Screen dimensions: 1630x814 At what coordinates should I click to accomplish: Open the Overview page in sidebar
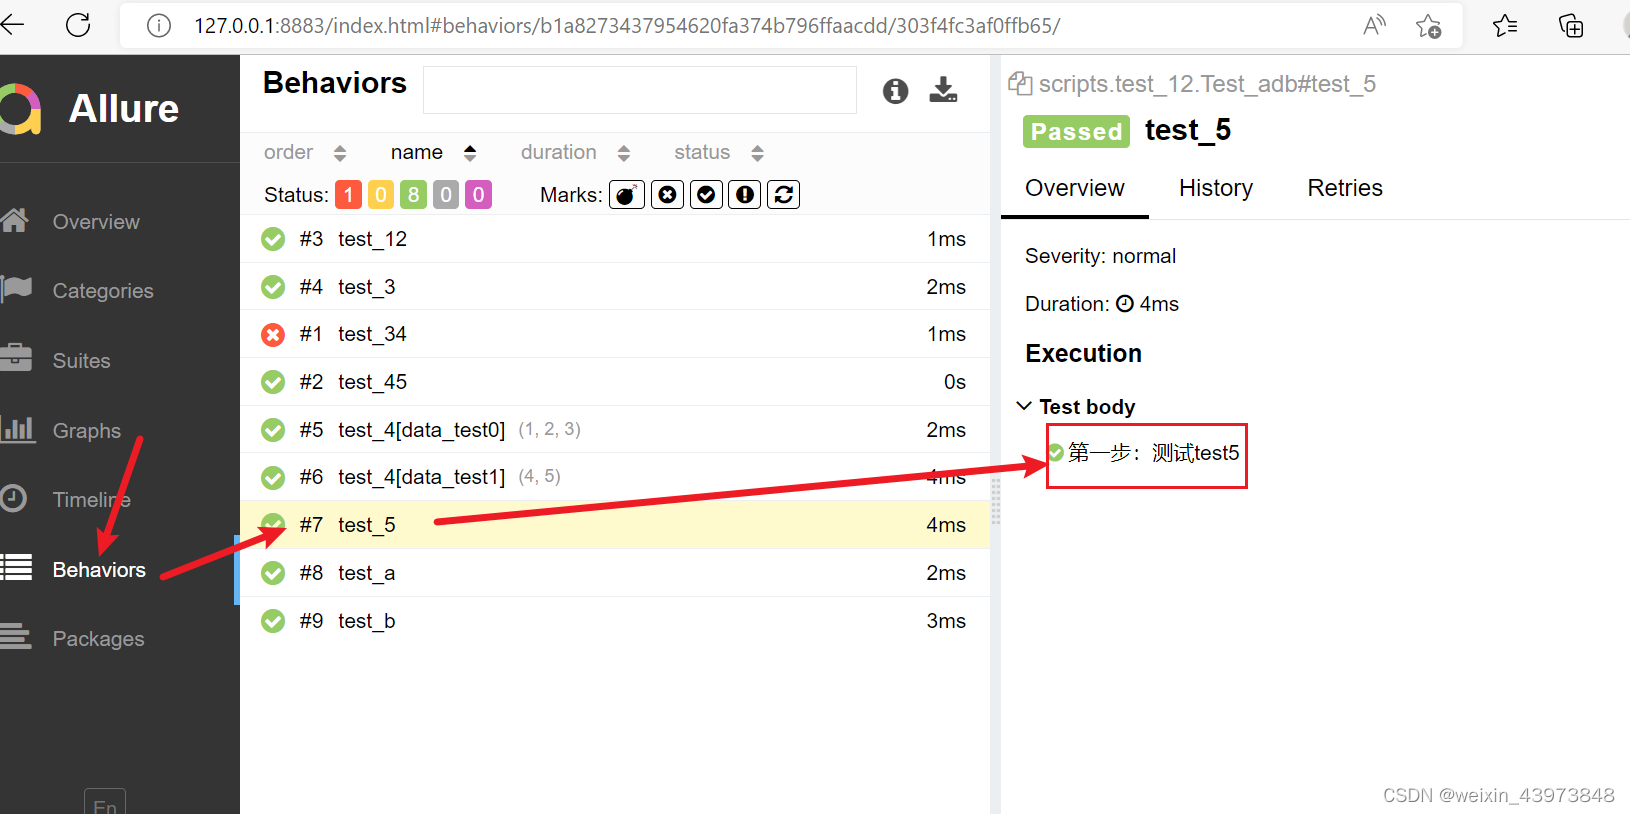click(96, 221)
